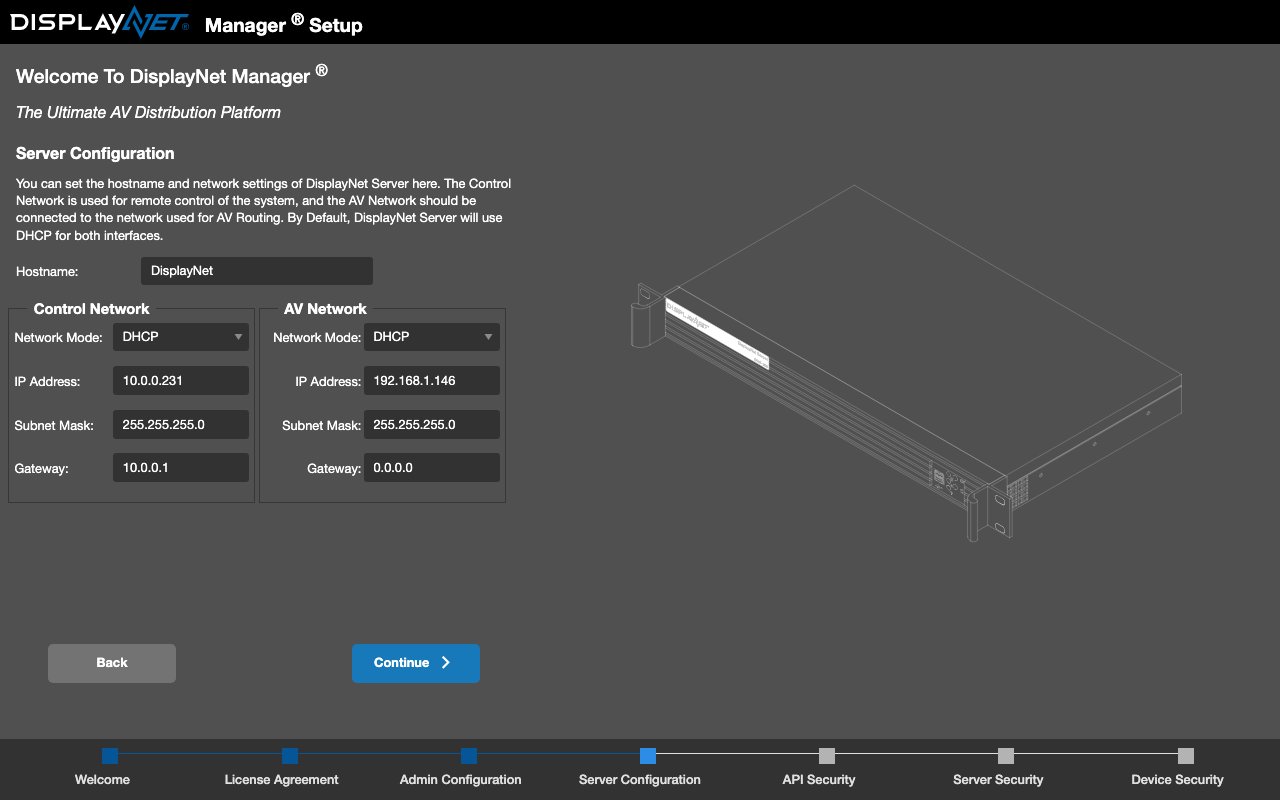Click the Control Network IP Address field
The height and width of the screenshot is (800, 1280).
tap(181, 381)
